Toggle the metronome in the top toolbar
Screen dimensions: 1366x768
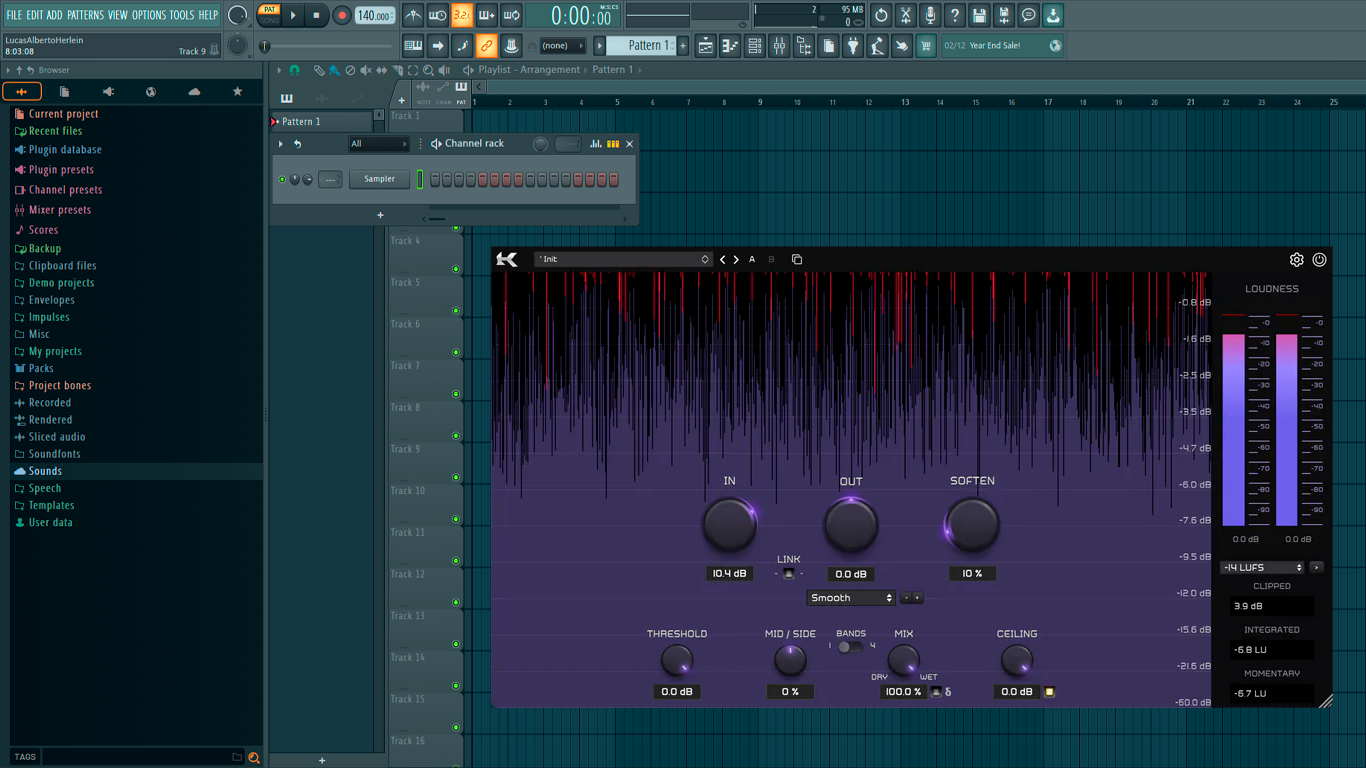pyautogui.click(x=413, y=16)
